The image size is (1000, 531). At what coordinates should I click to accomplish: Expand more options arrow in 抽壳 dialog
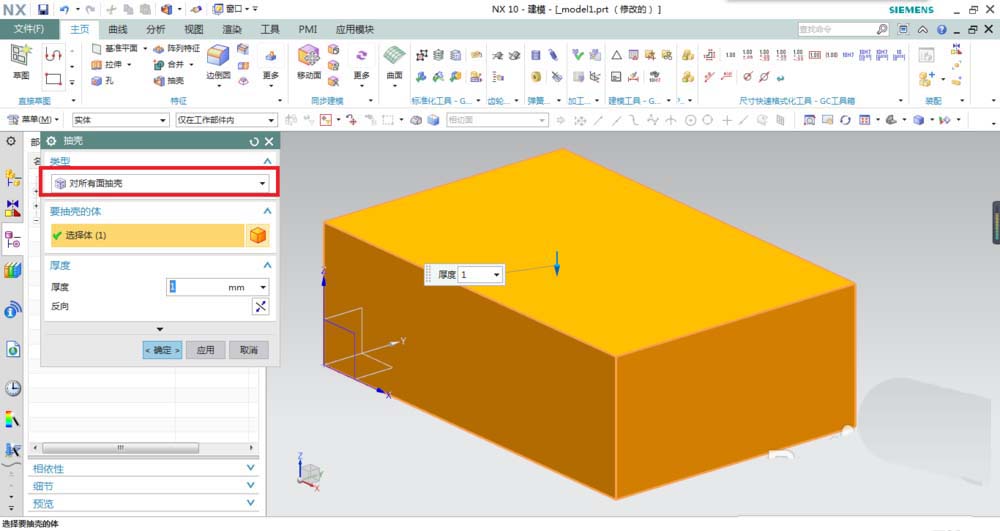point(160,330)
